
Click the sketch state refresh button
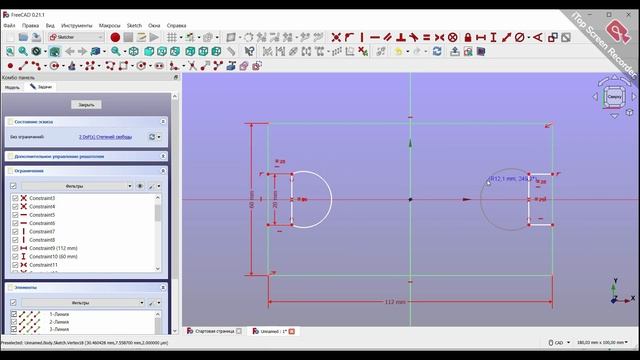(x=152, y=137)
